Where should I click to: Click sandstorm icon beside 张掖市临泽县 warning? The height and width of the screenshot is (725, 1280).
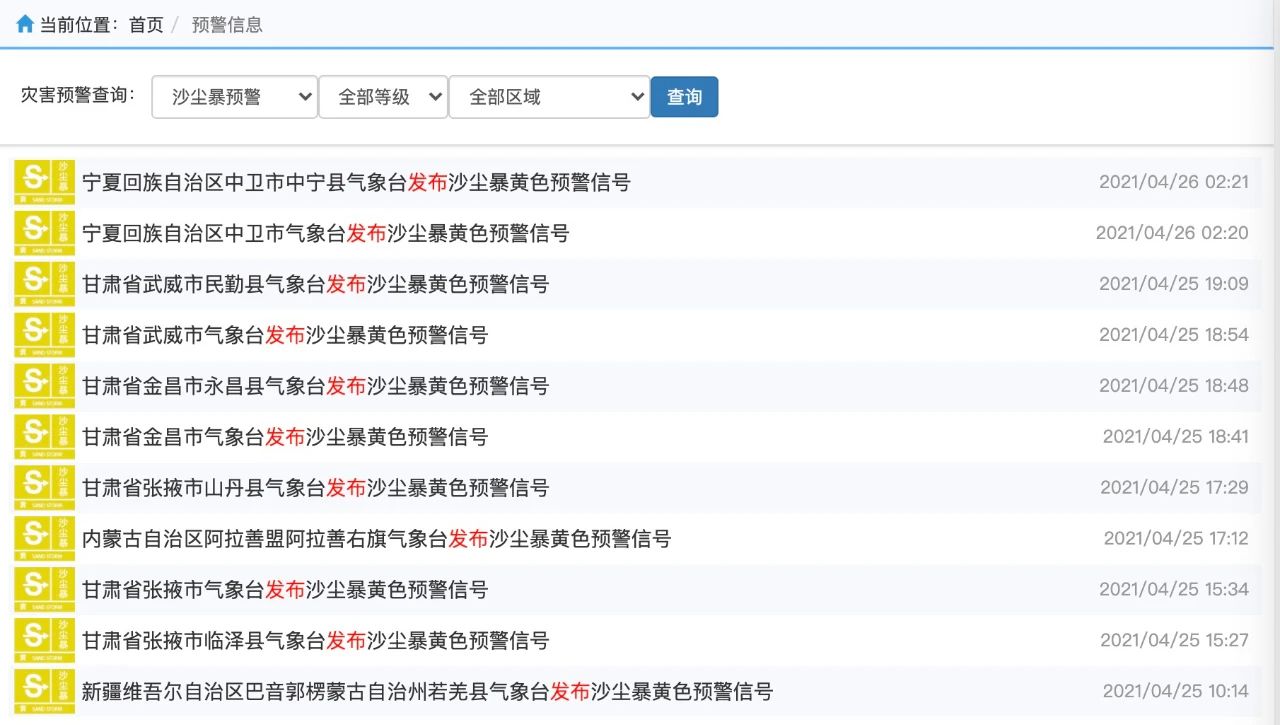tap(45, 641)
